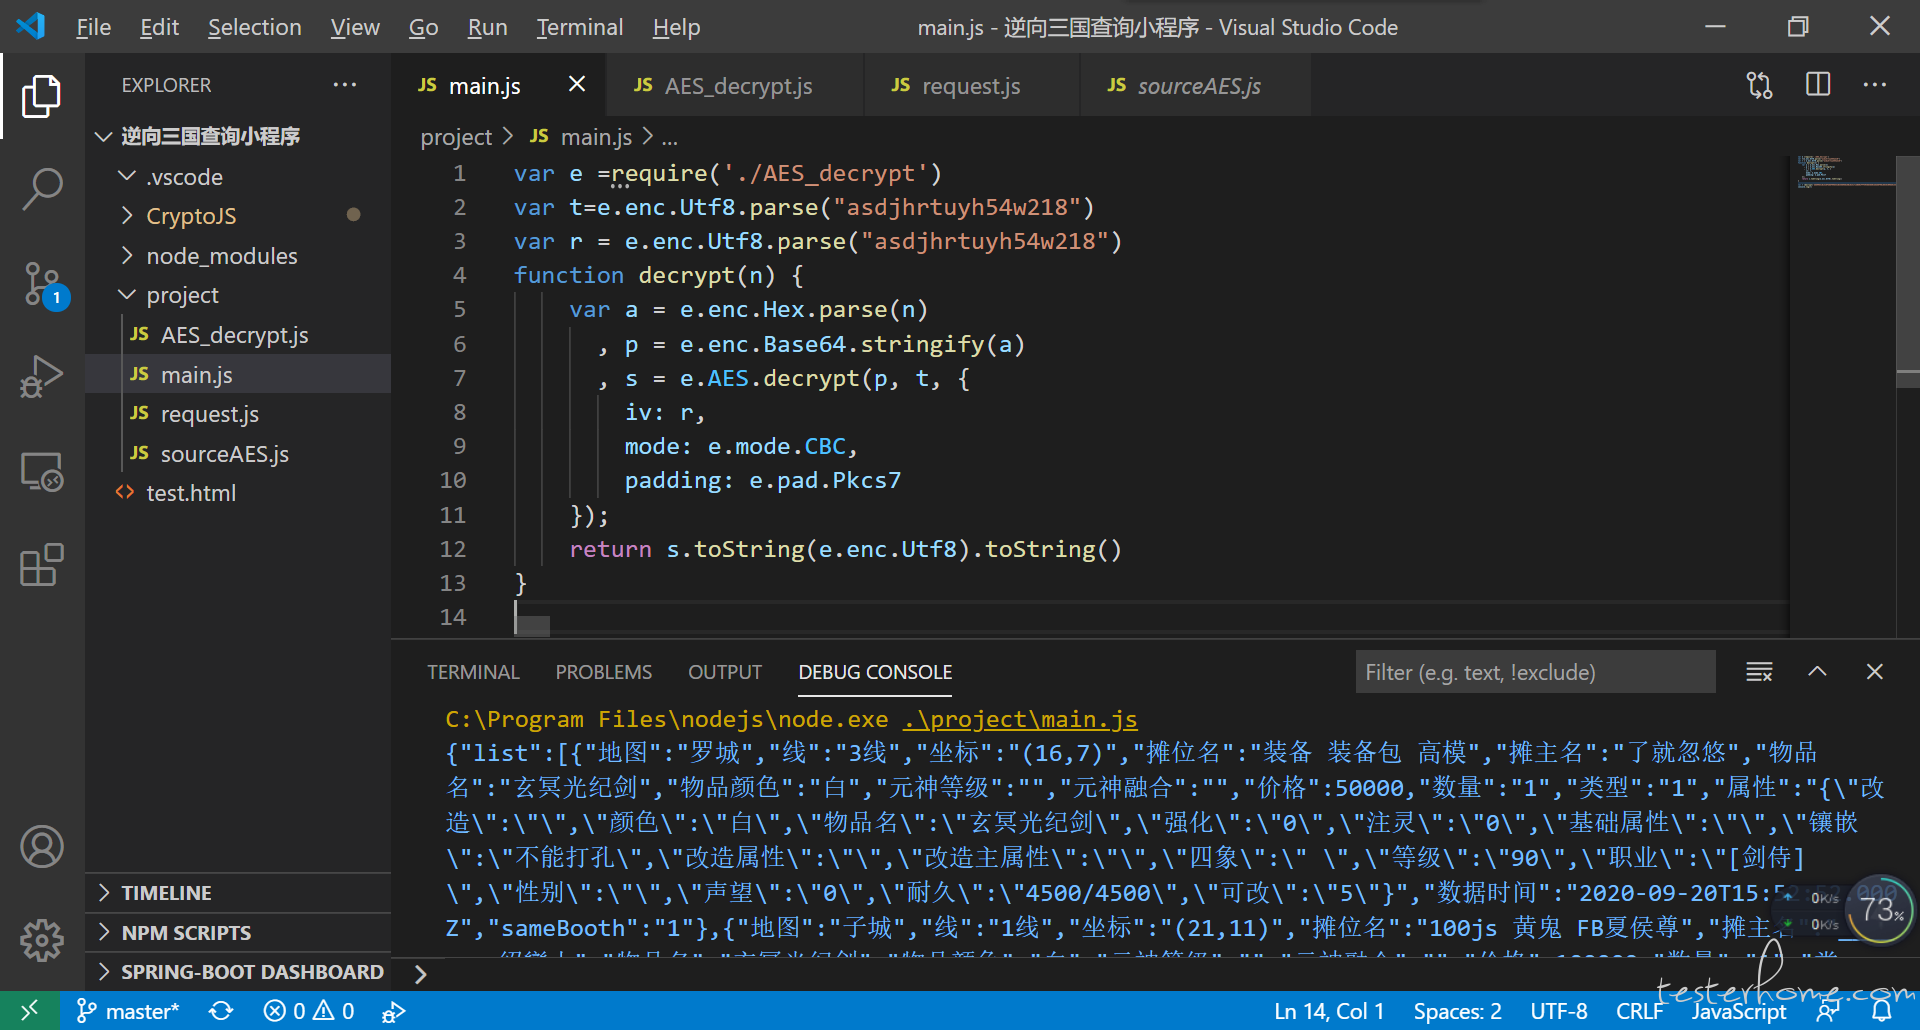Open the Search view icon
The height and width of the screenshot is (1030, 1920).
tap(41, 189)
